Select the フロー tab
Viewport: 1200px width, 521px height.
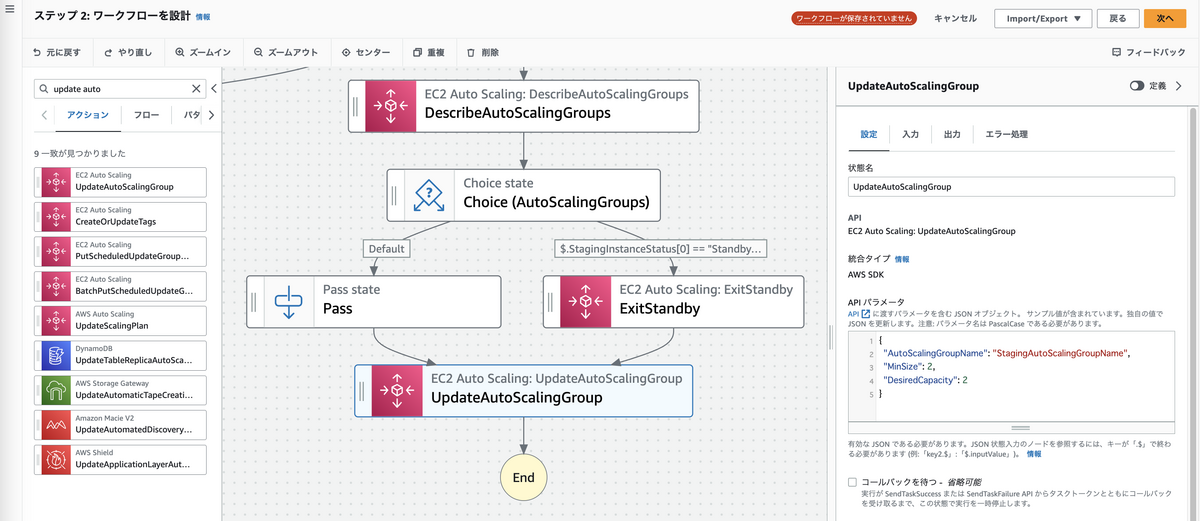point(146,115)
